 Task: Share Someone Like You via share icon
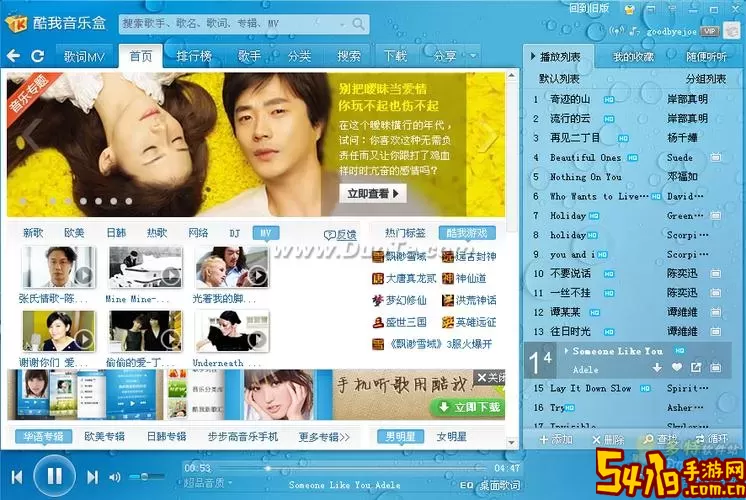click(x=696, y=367)
